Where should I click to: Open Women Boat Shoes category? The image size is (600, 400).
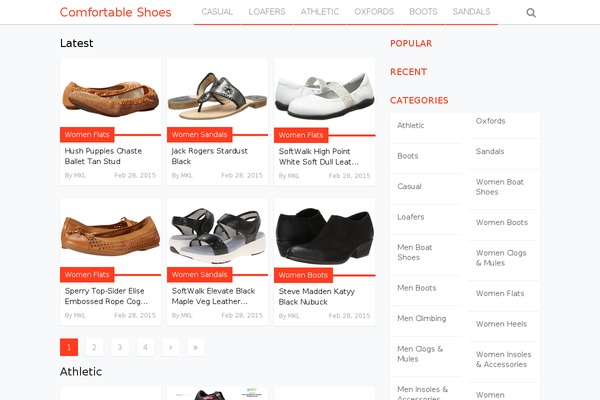pos(499,187)
